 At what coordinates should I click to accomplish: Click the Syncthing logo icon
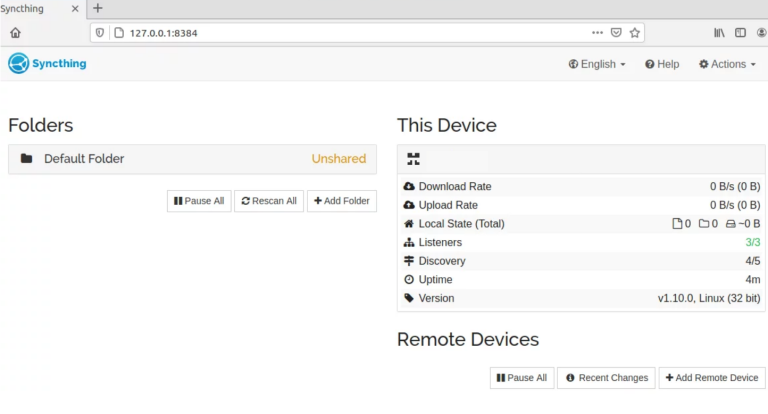[x=19, y=63]
